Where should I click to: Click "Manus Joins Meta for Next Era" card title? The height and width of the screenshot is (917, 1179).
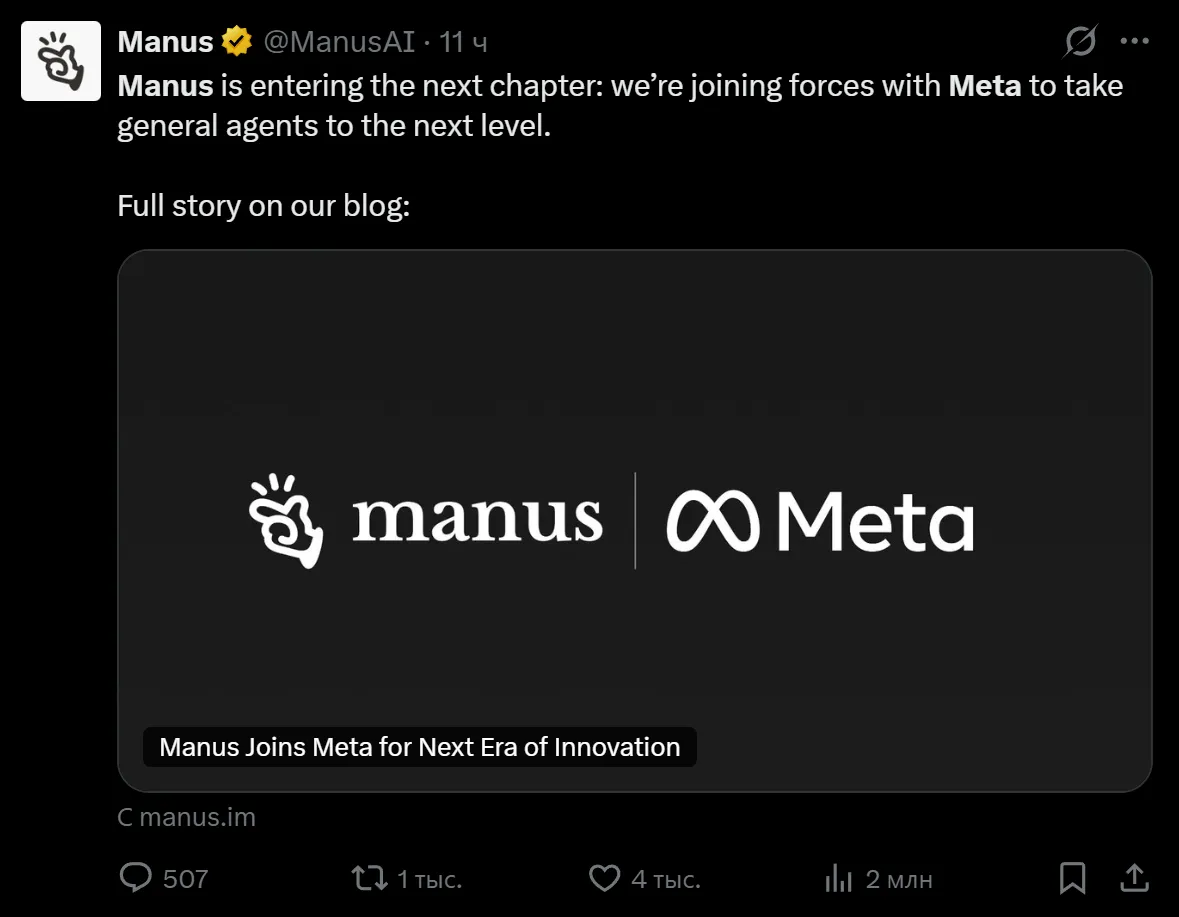(x=419, y=747)
